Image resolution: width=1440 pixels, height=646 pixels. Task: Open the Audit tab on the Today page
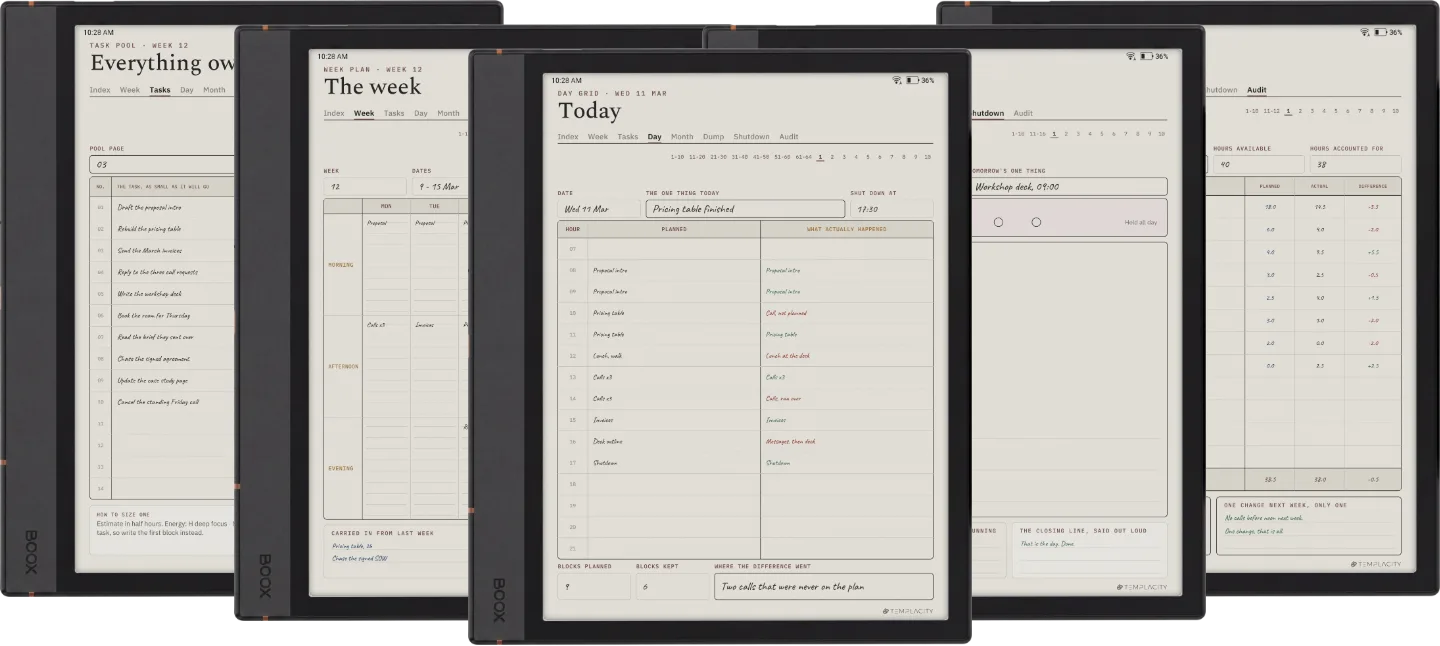coord(789,137)
